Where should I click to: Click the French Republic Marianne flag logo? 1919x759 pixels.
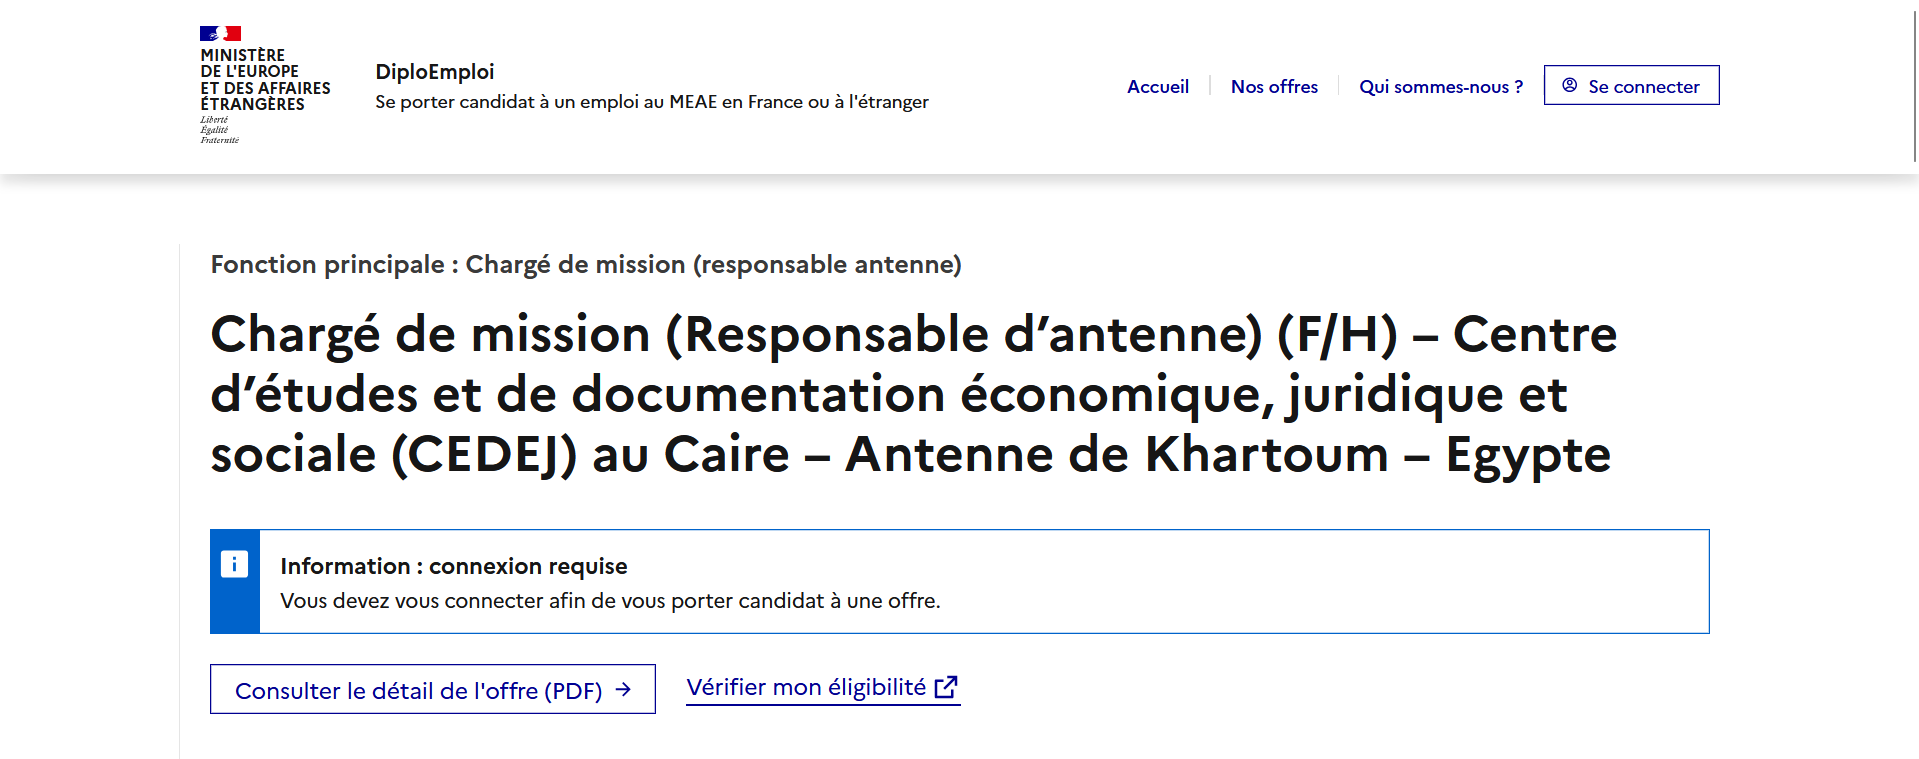pos(220,34)
